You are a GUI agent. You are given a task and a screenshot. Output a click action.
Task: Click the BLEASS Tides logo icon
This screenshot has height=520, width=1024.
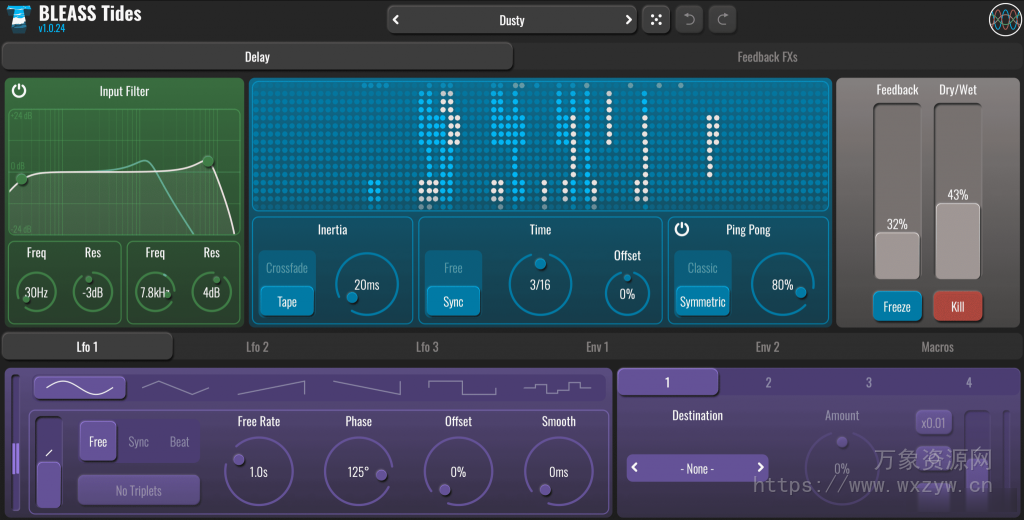click(18, 19)
